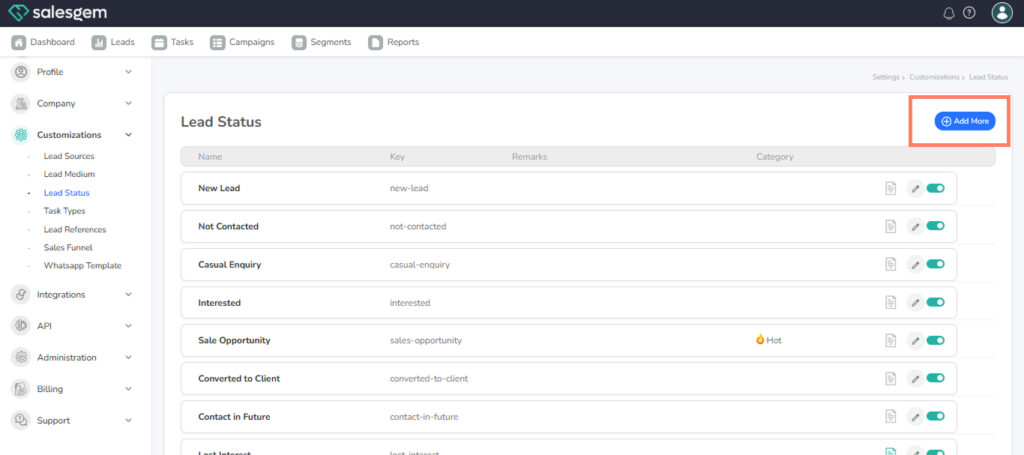Image resolution: width=1024 pixels, height=455 pixels.
Task: Open the Campaigns tab
Action: 242,42
